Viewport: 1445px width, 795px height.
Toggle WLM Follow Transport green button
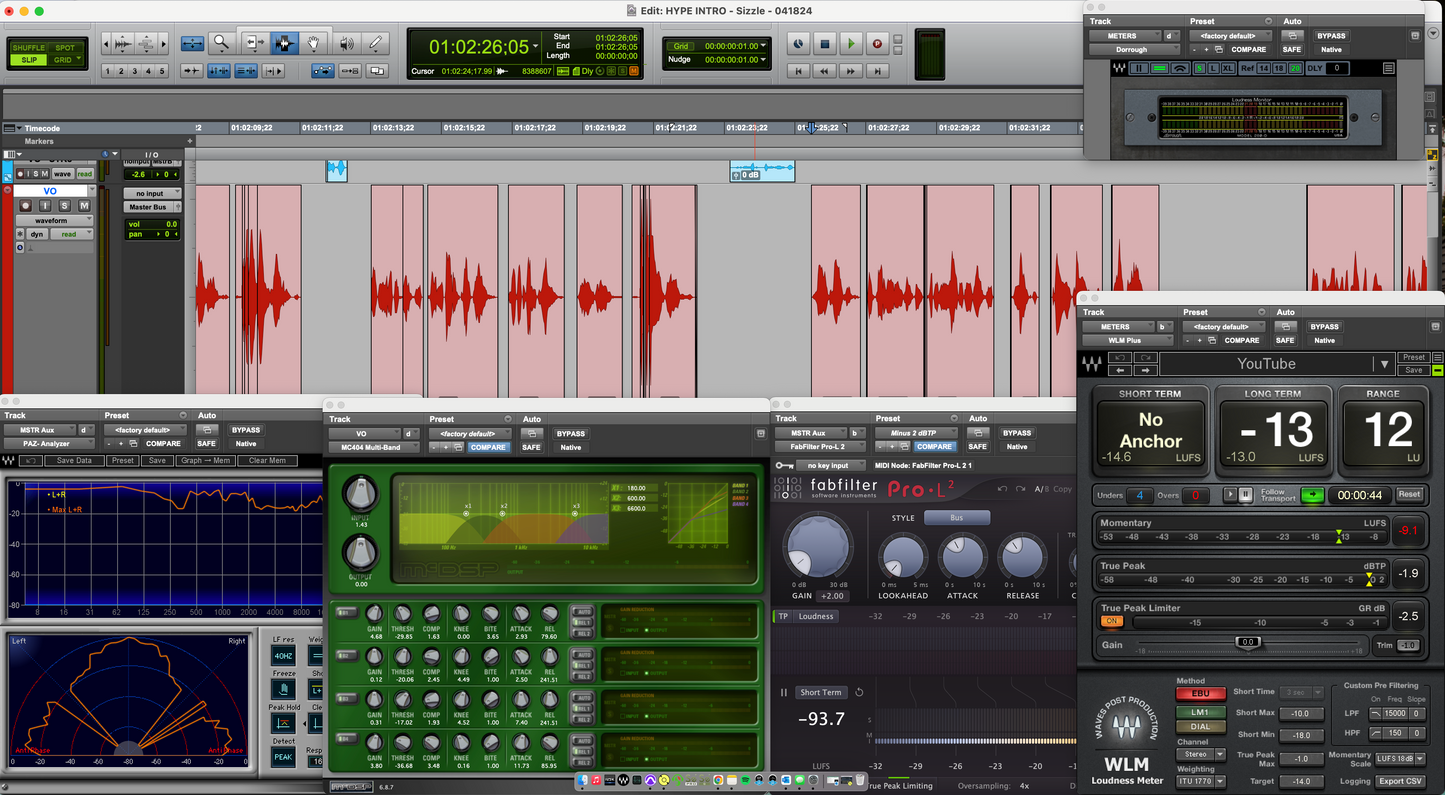click(x=1312, y=495)
